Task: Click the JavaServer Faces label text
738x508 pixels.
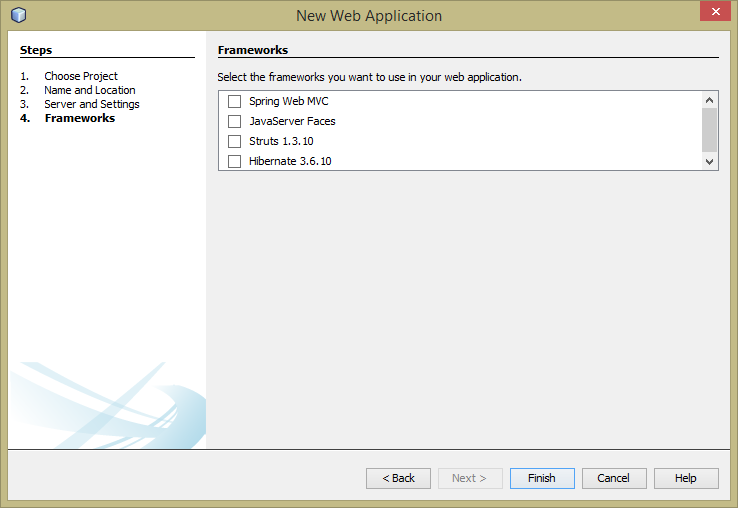Action: click(x=292, y=121)
